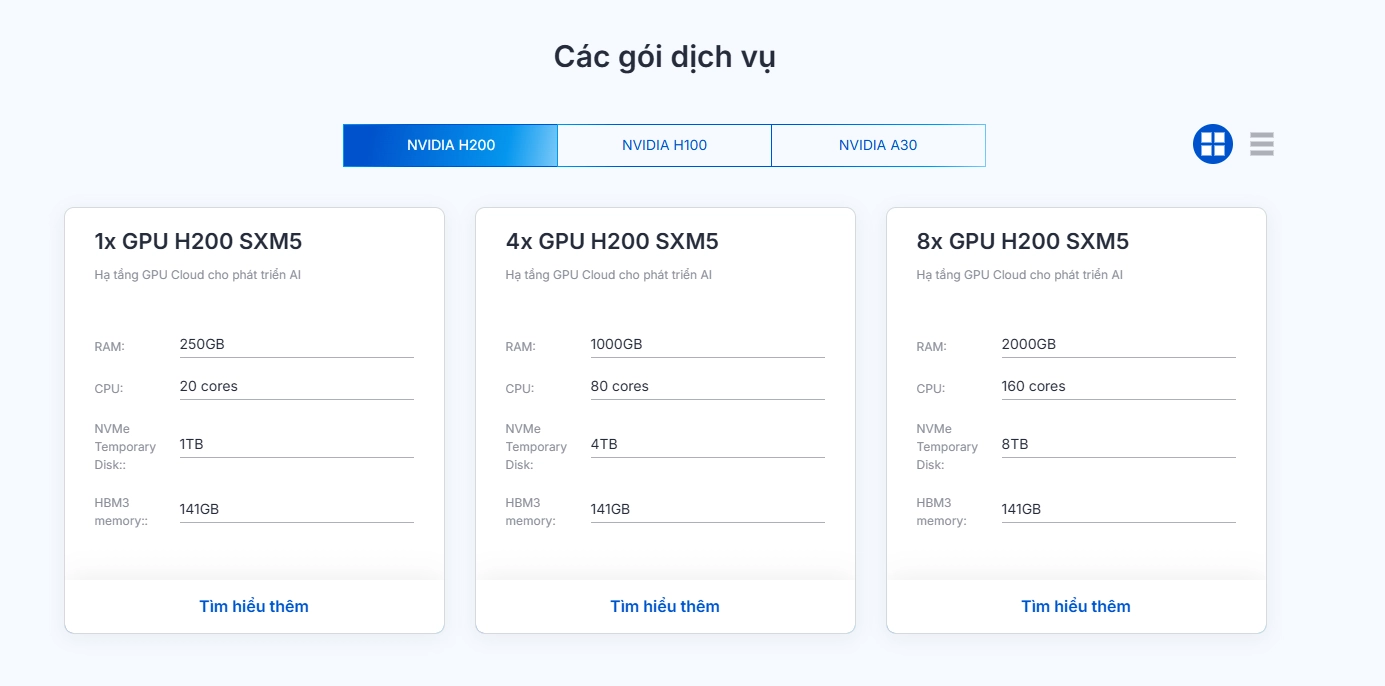Select the NVIDIA A30 tab

pyautogui.click(x=877, y=144)
